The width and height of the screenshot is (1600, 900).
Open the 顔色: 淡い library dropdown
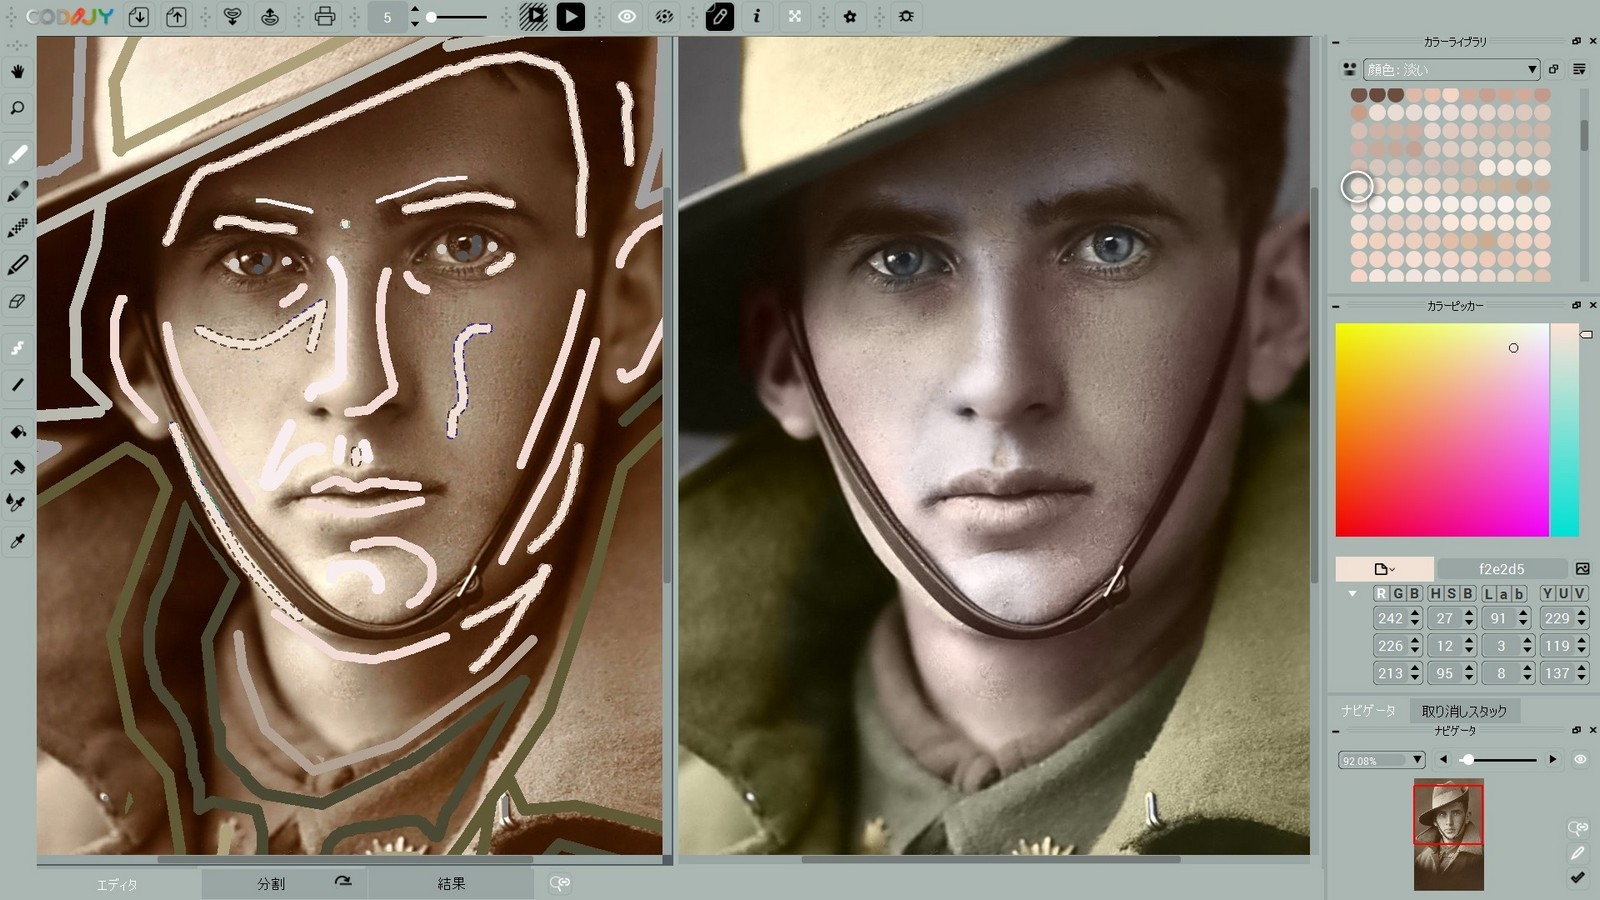click(1451, 69)
